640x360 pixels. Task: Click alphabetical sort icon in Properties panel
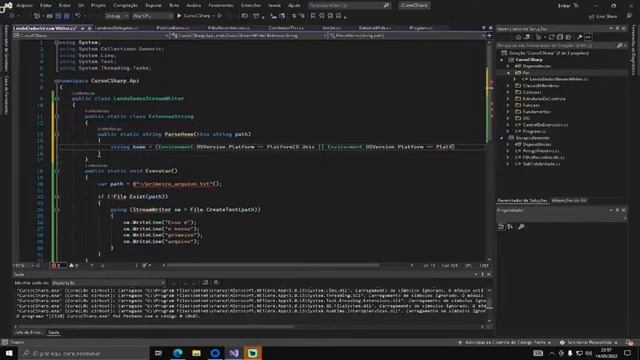tap(510, 227)
